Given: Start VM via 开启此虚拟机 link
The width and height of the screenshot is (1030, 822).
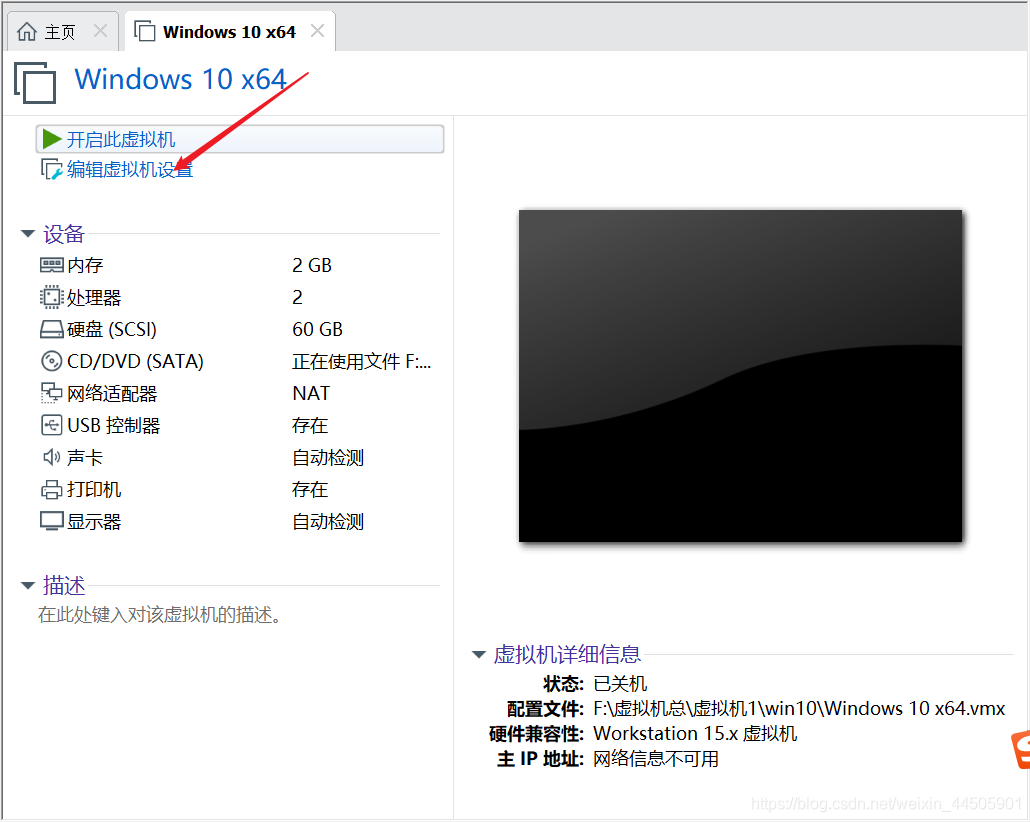Looking at the screenshot, I should tap(121, 139).
